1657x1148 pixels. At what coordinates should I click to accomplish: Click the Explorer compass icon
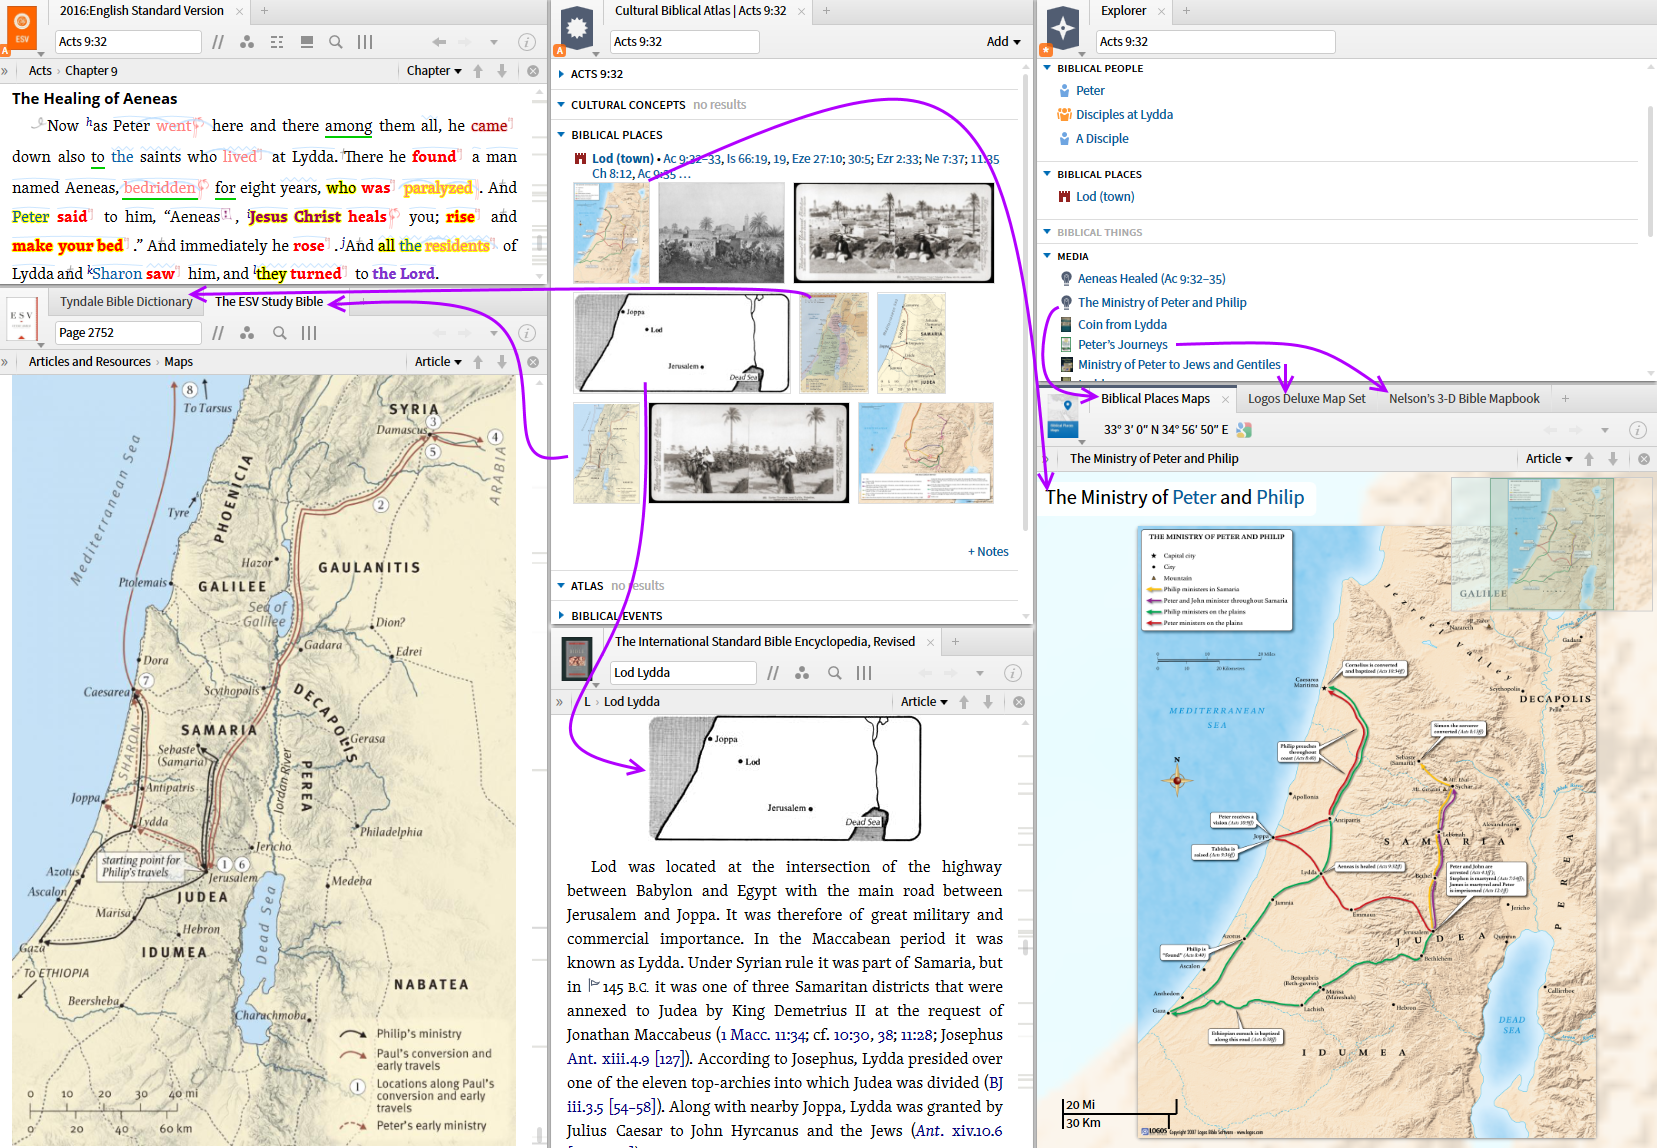[x=1062, y=27]
